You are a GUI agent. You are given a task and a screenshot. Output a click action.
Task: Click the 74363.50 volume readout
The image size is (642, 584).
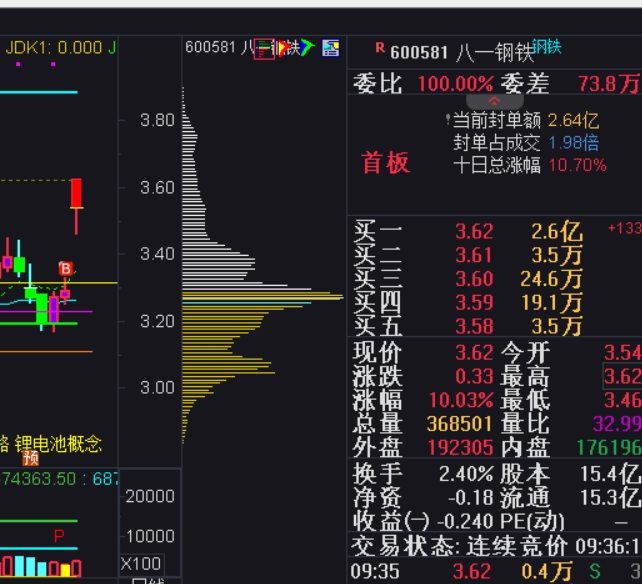click(38, 479)
